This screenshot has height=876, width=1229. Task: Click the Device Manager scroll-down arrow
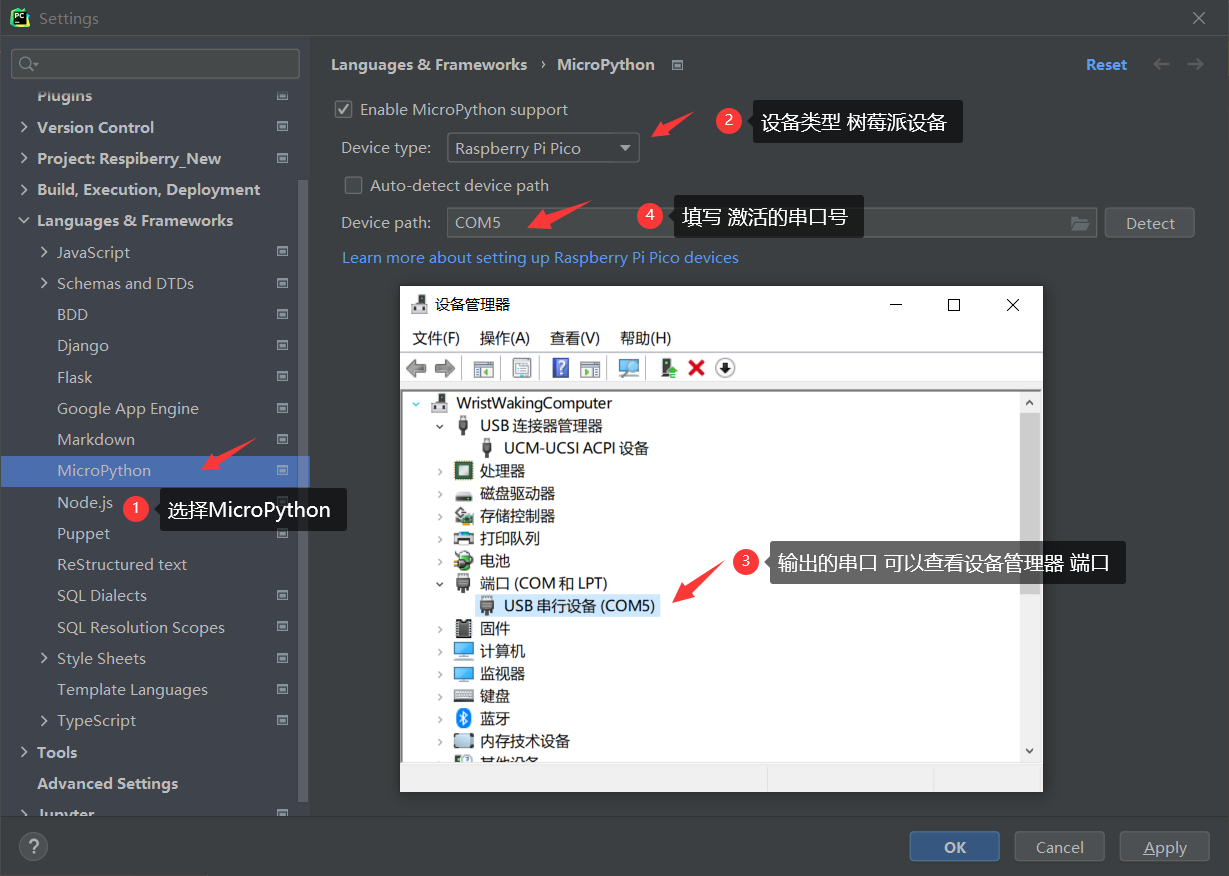(x=1030, y=750)
